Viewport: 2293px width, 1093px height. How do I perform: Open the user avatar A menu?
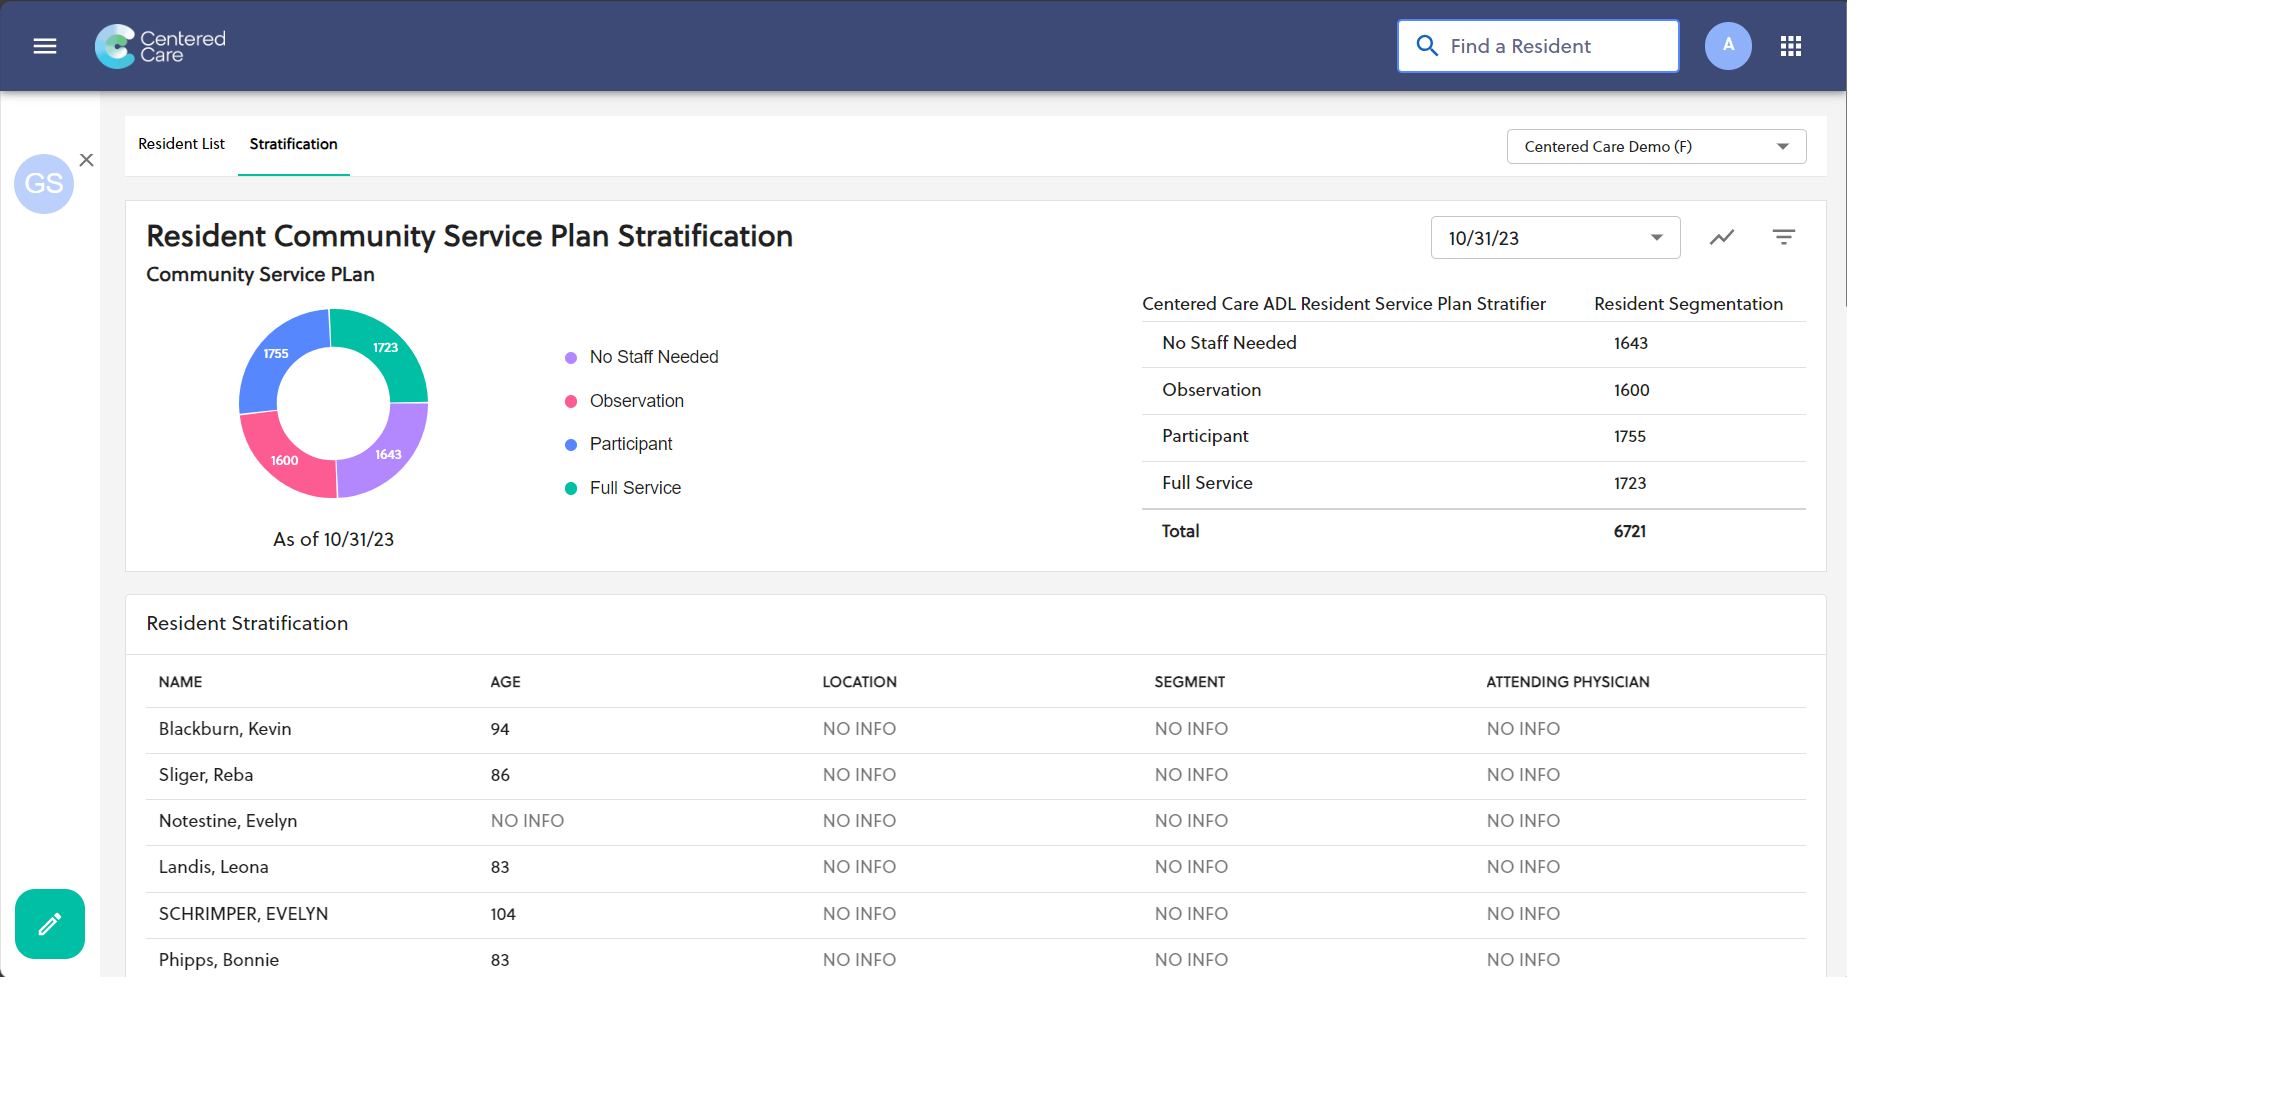pyautogui.click(x=1728, y=46)
